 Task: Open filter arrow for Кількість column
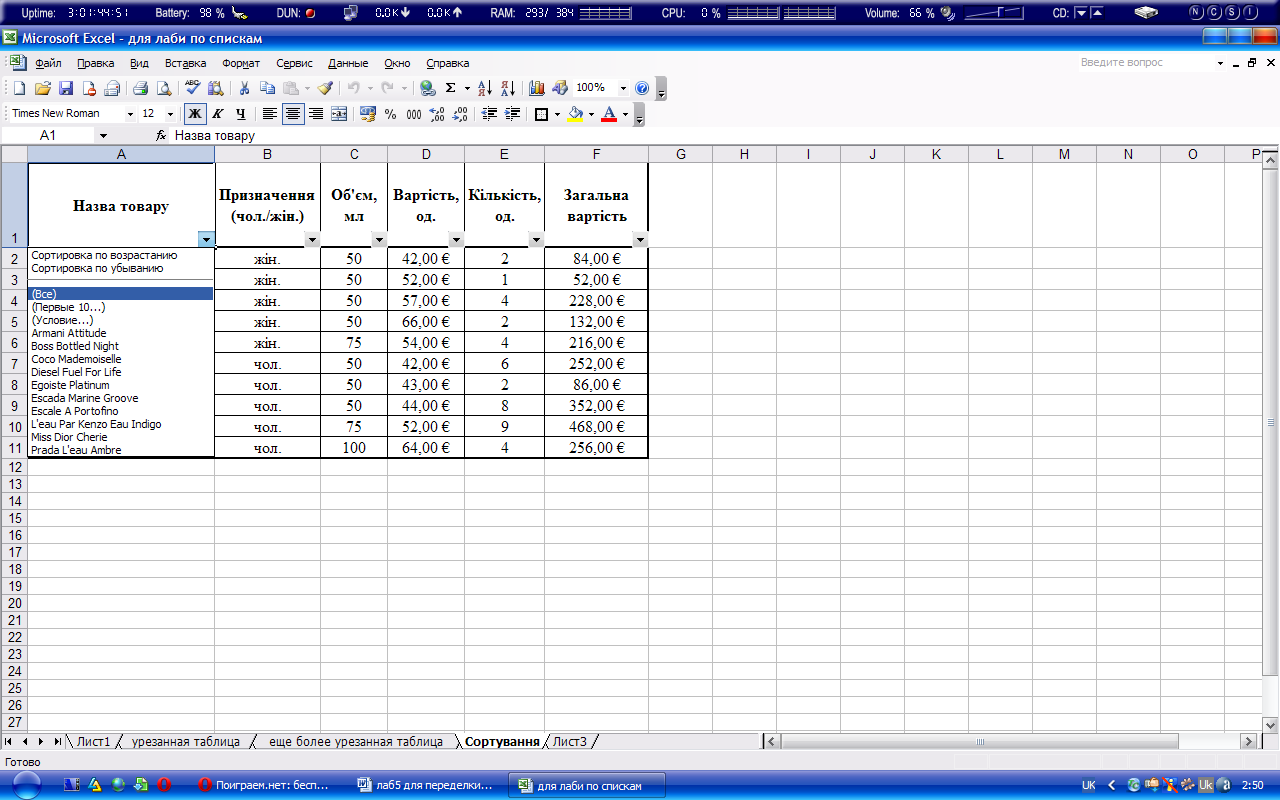point(536,240)
